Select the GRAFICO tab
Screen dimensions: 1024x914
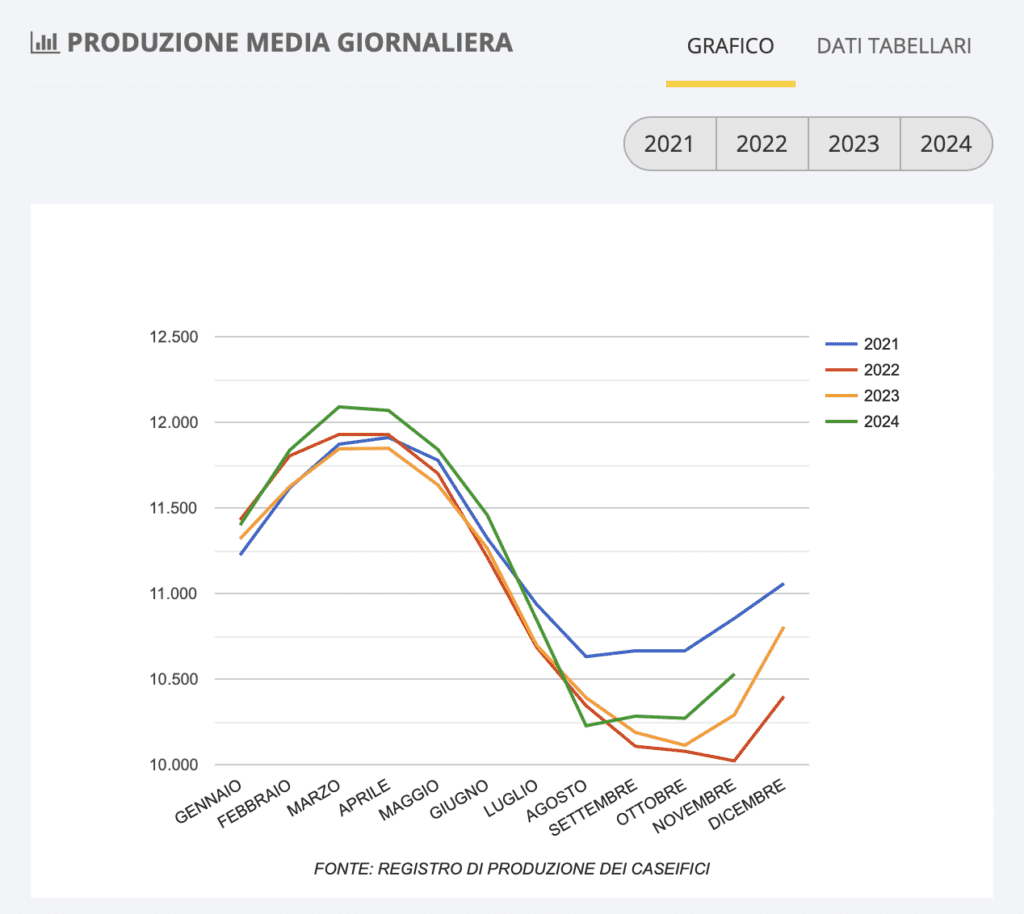730,46
